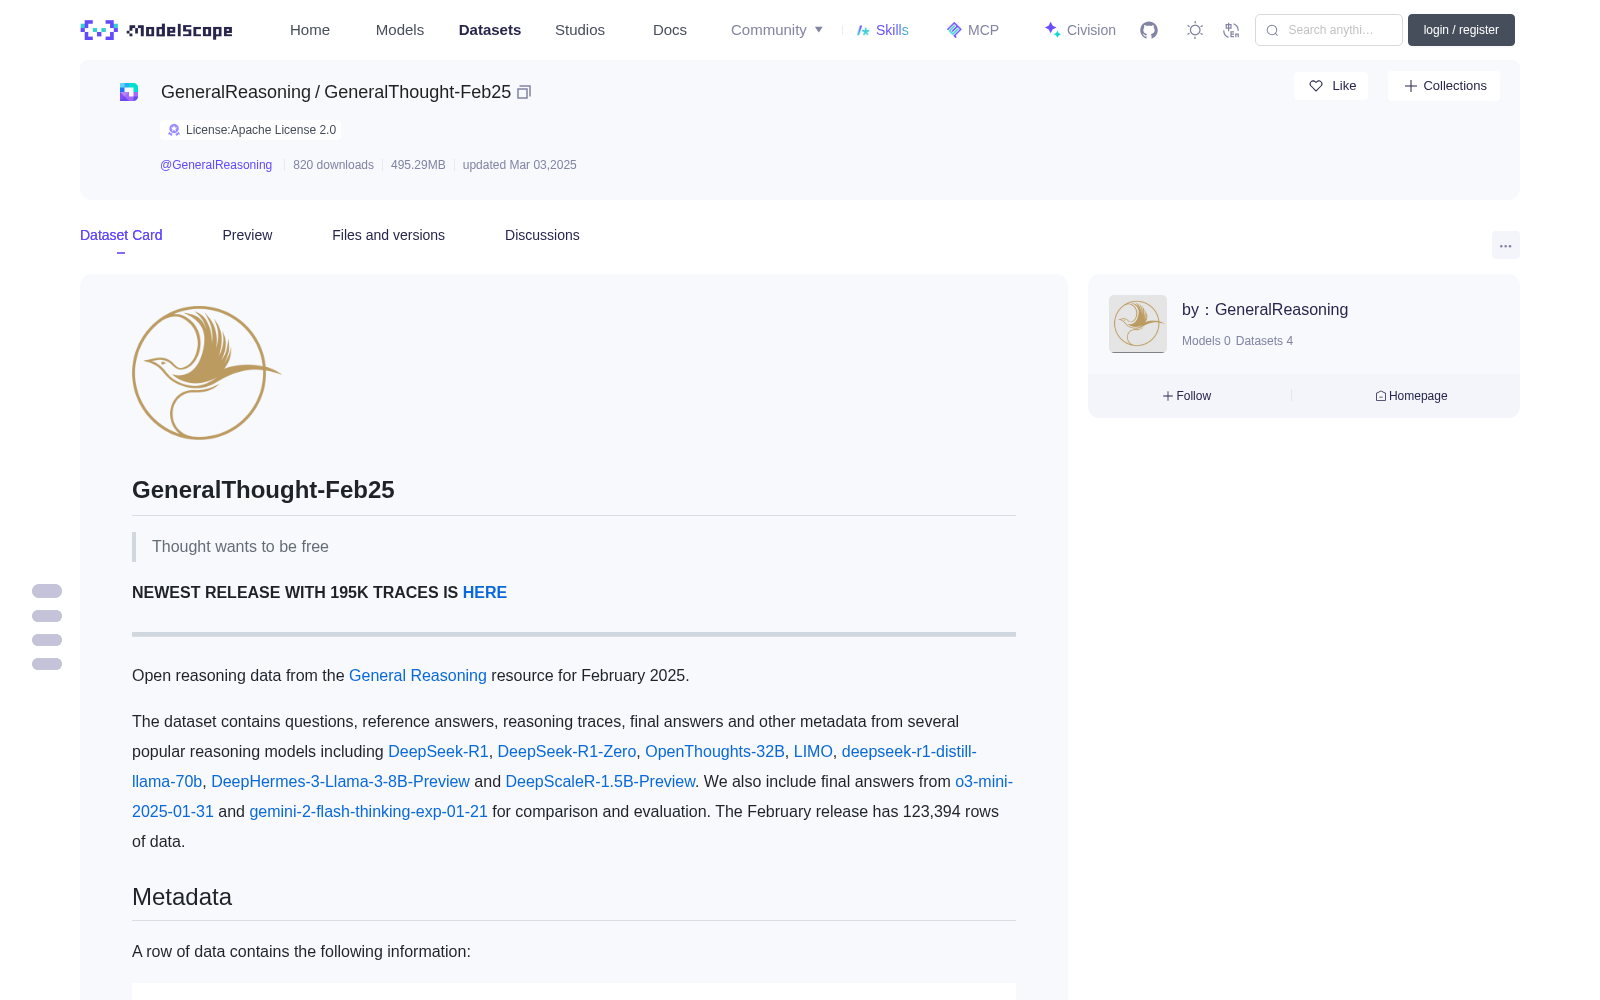Click the ModelScope logo
This screenshot has width=1600, height=1000.
click(x=157, y=30)
